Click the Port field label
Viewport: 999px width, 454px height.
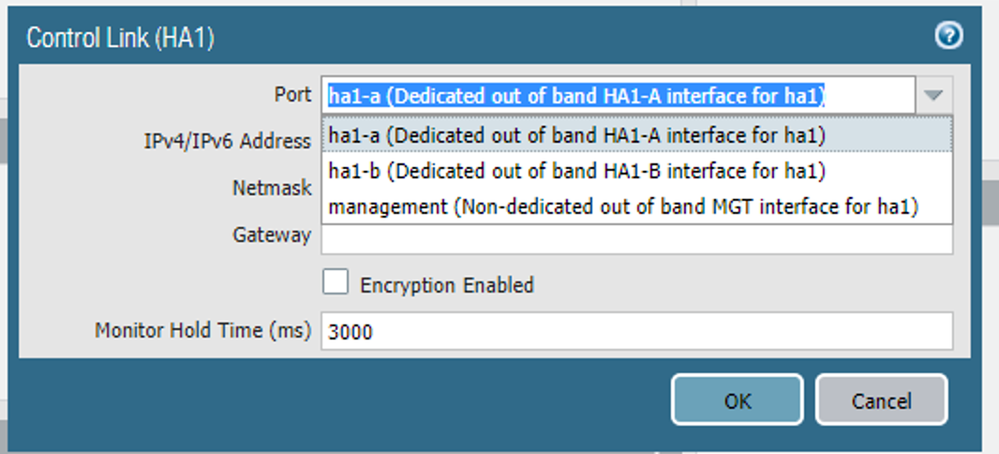point(292,94)
